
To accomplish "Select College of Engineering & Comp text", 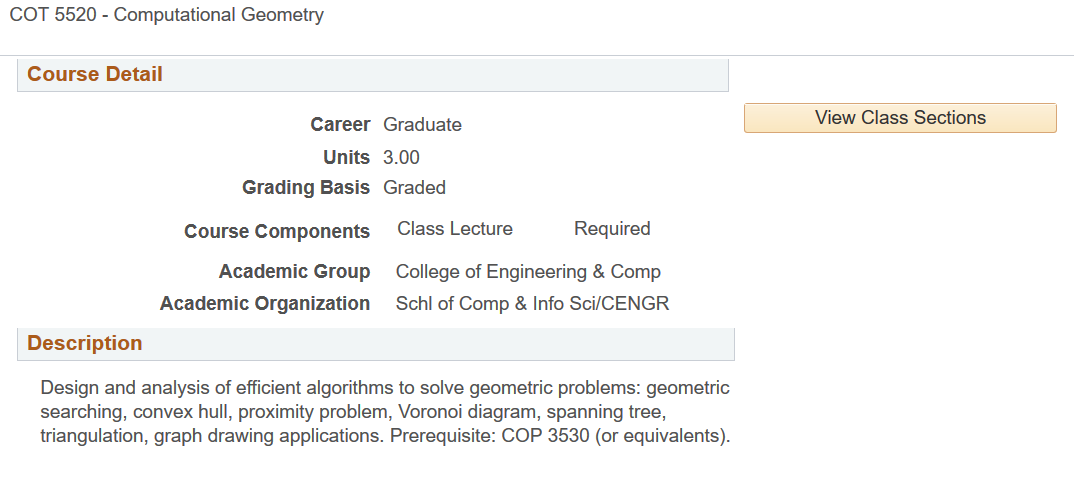I will (528, 272).
